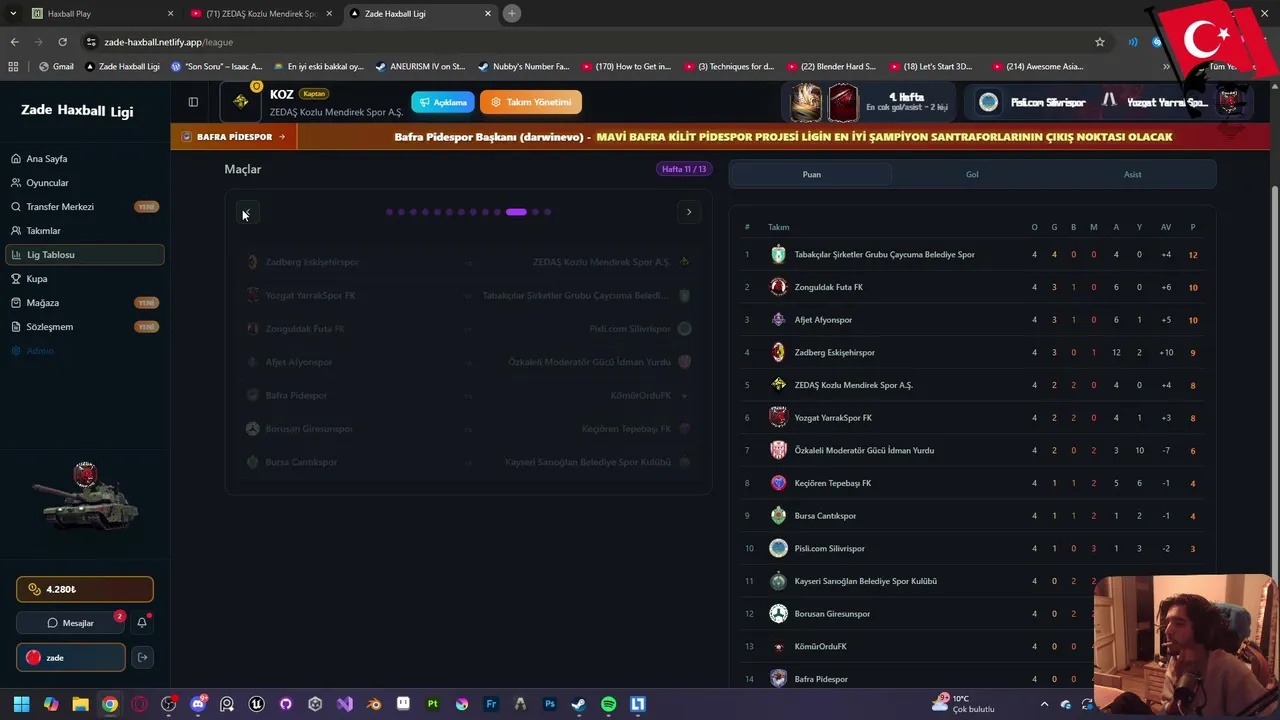Open Takımlar in the sidebar

pos(84,231)
